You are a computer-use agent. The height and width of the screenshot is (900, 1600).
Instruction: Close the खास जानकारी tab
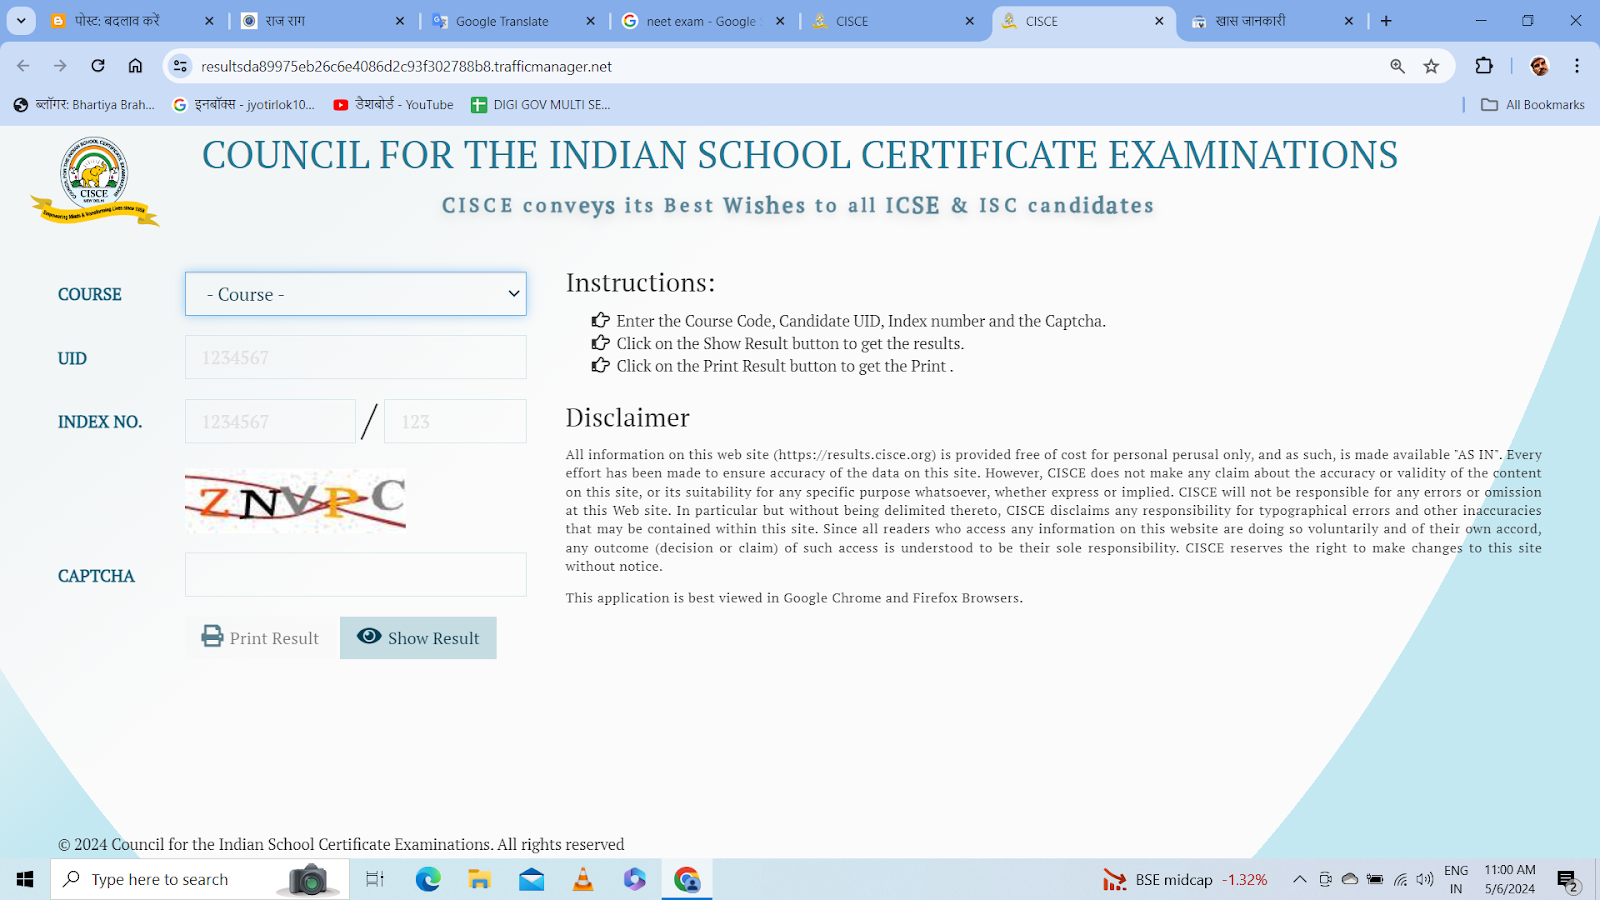pos(1348,21)
